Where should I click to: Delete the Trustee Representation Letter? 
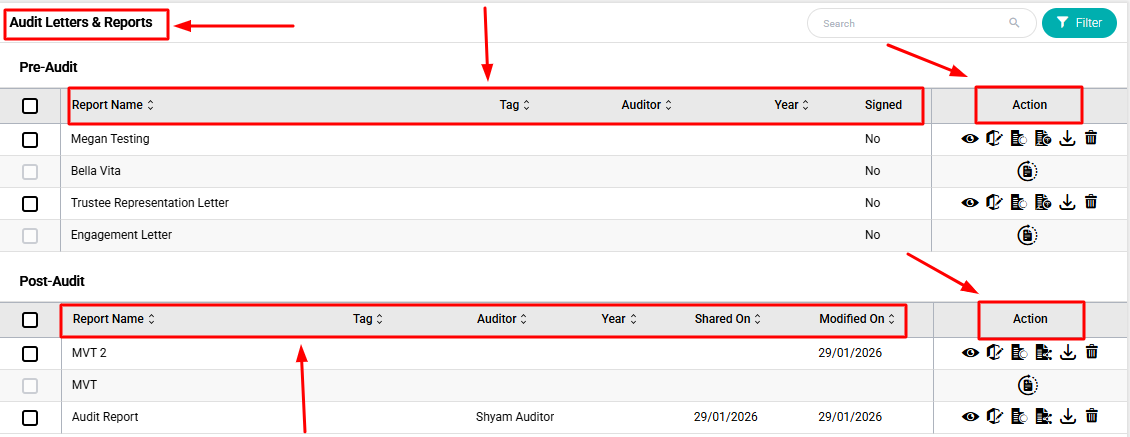tap(1091, 203)
